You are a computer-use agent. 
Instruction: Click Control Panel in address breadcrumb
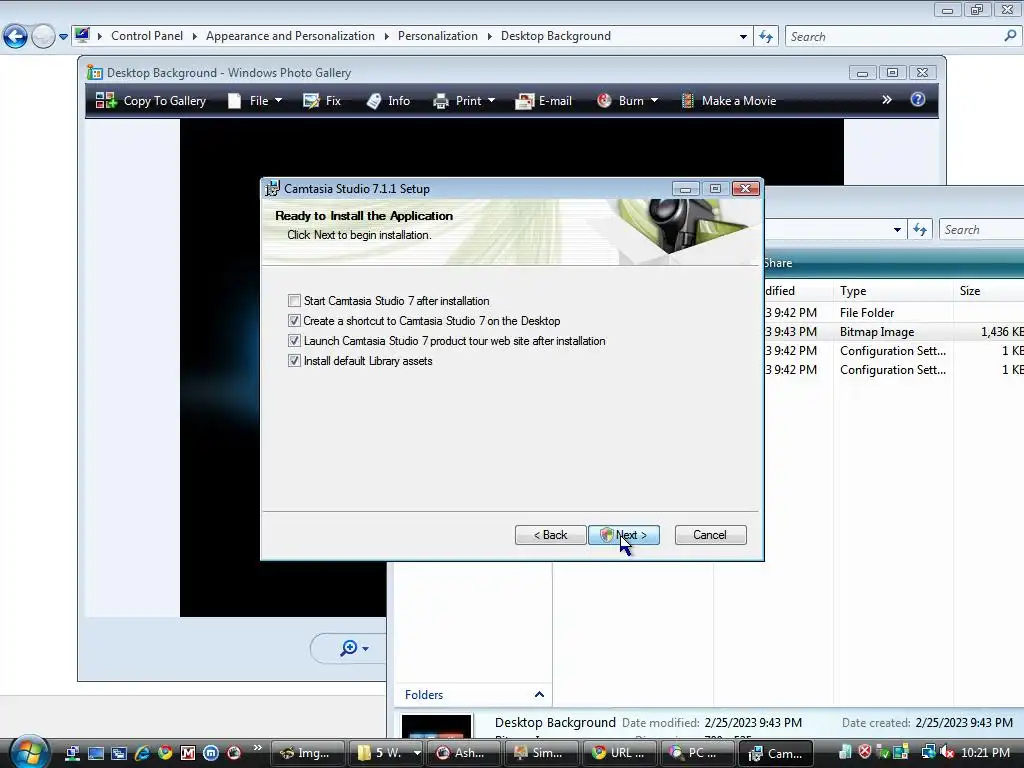coord(147,36)
